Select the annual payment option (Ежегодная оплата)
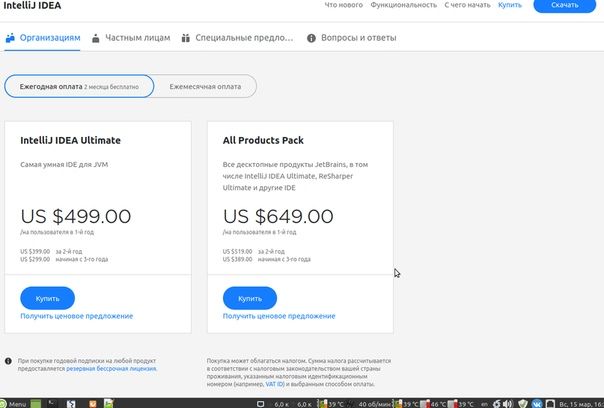Viewport: 604px width, 408px height. click(79, 86)
